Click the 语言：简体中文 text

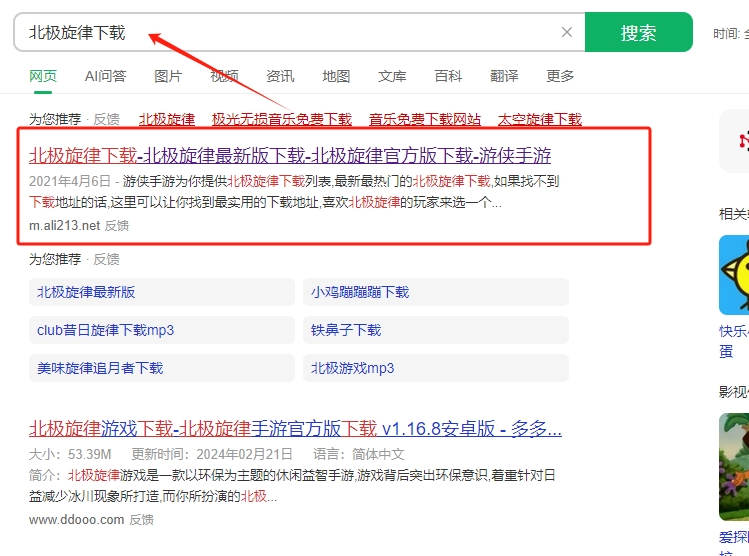tap(359, 454)
